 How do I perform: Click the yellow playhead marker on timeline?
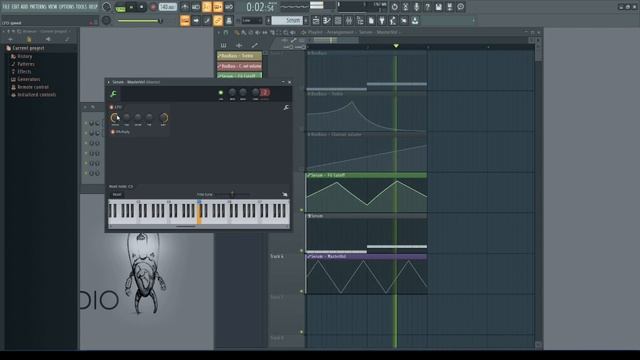tap(396, 46)
